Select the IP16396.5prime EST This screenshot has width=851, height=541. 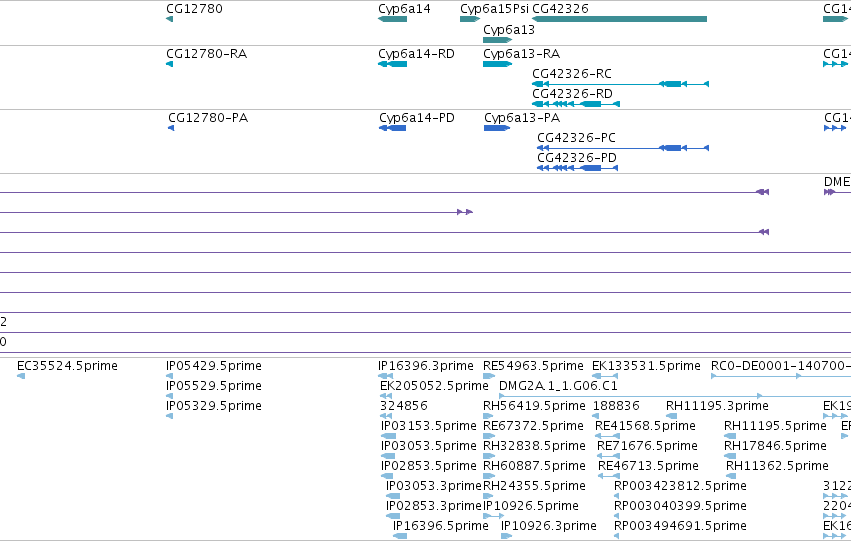441,526
